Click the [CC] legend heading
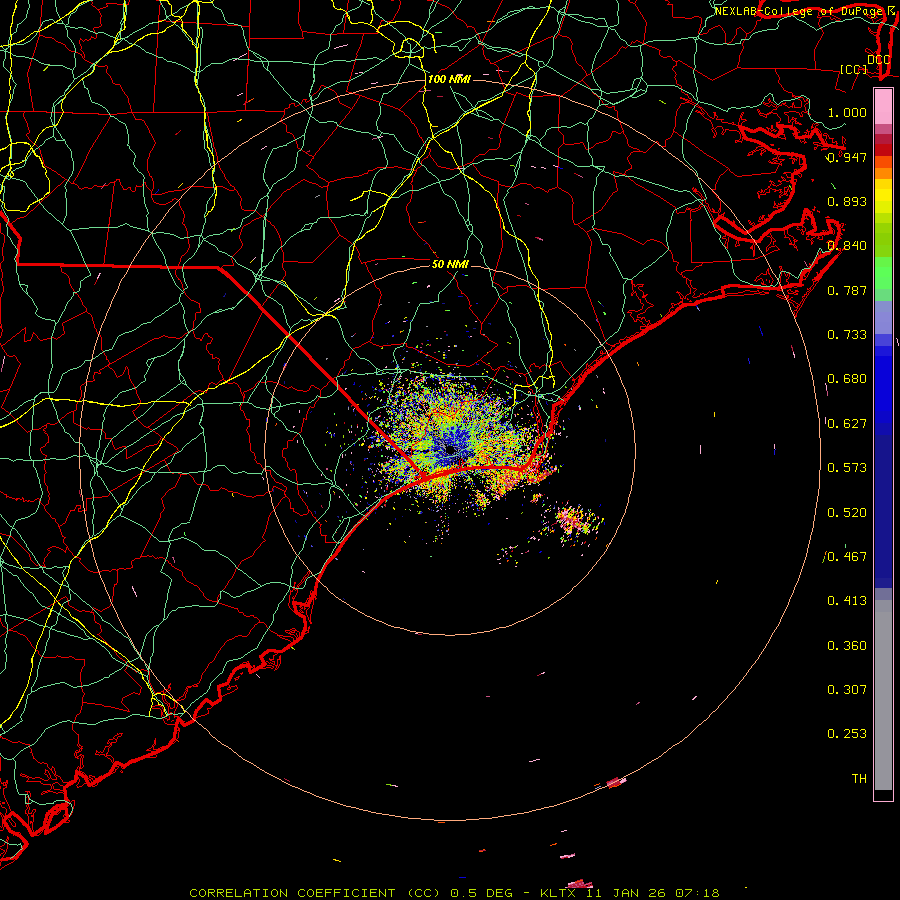The height and width of the screenshot is (900, 900). (x=854, y=69)
